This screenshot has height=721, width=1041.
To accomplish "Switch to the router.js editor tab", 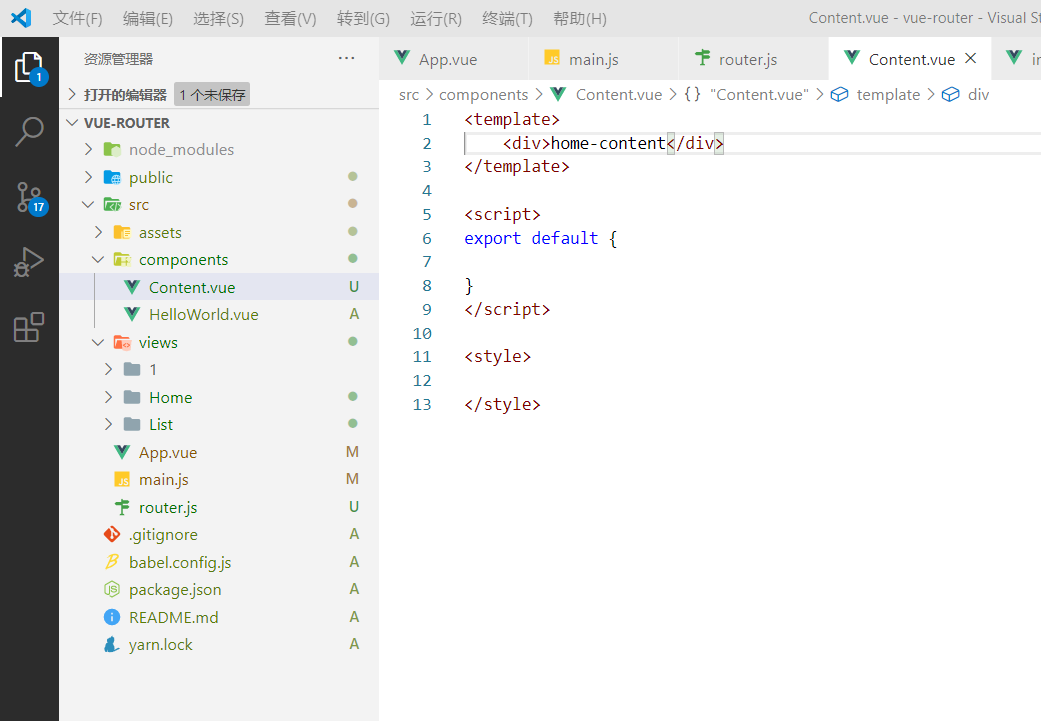I will click(754, 58).
